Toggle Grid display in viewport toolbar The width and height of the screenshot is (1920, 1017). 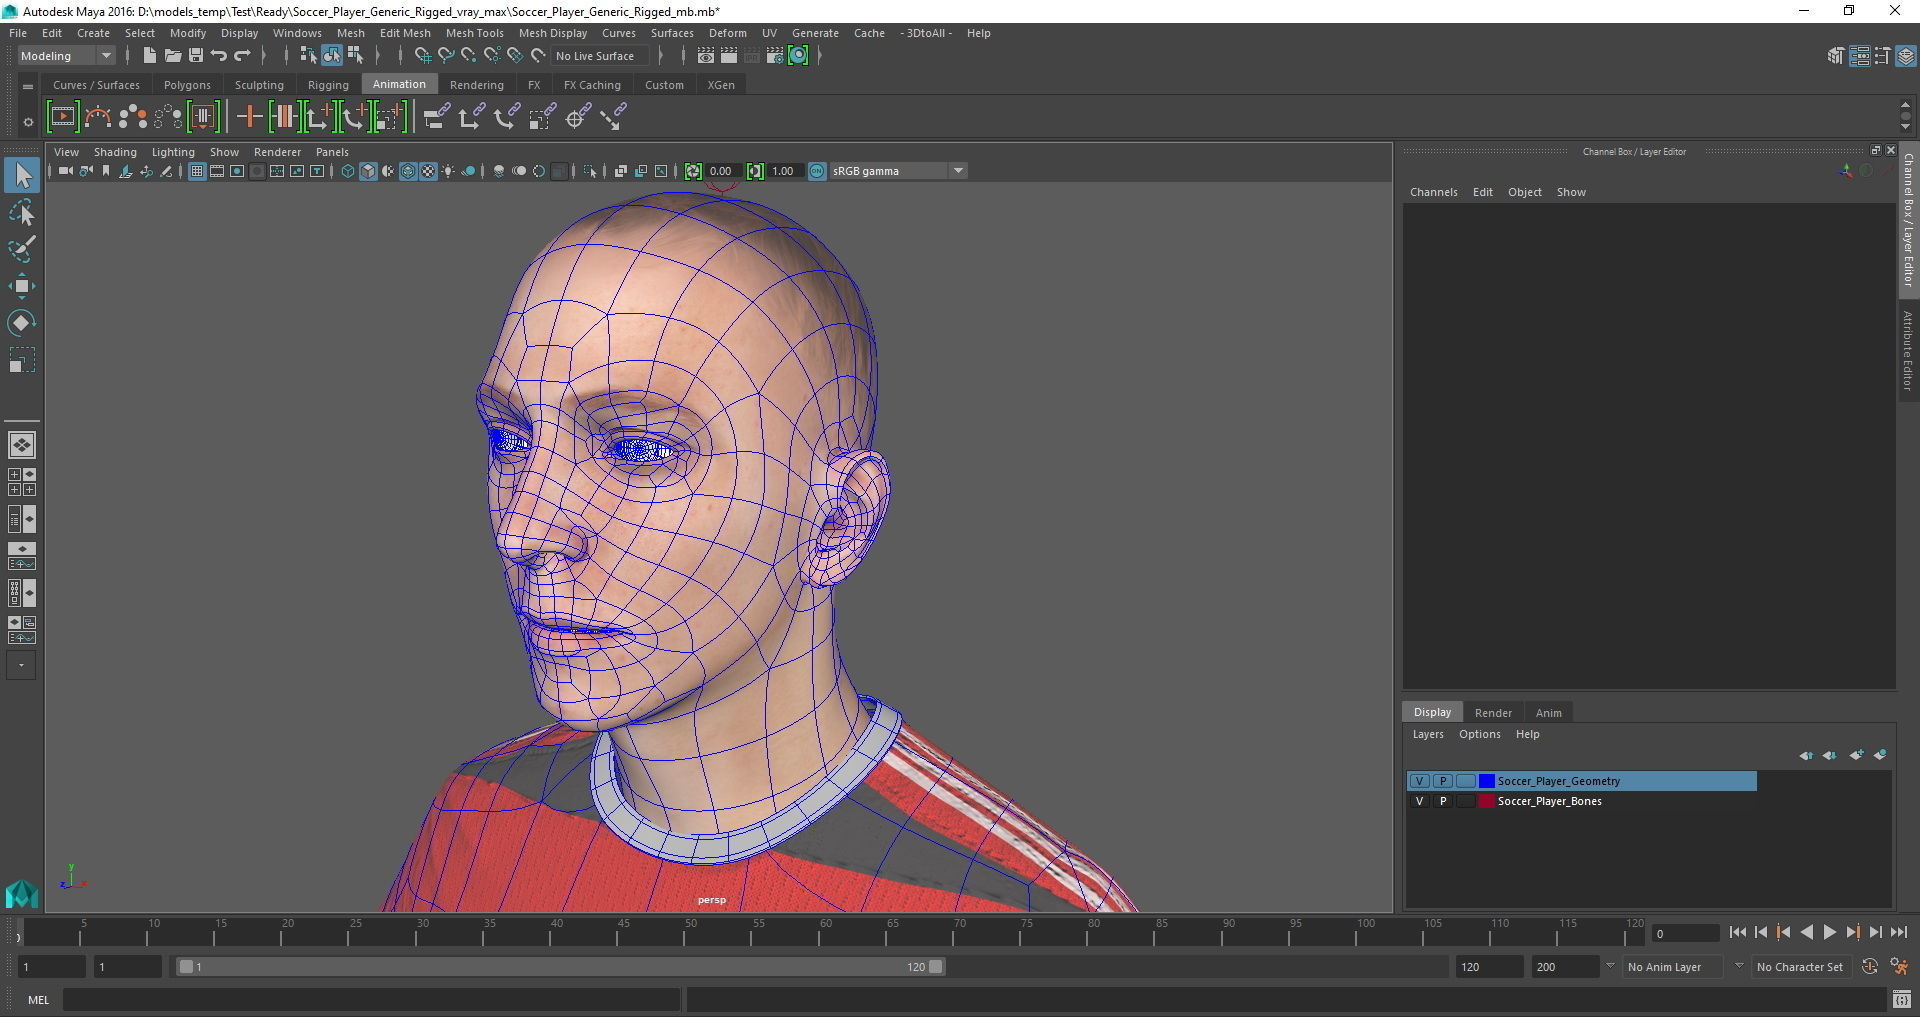coord(197,171)
